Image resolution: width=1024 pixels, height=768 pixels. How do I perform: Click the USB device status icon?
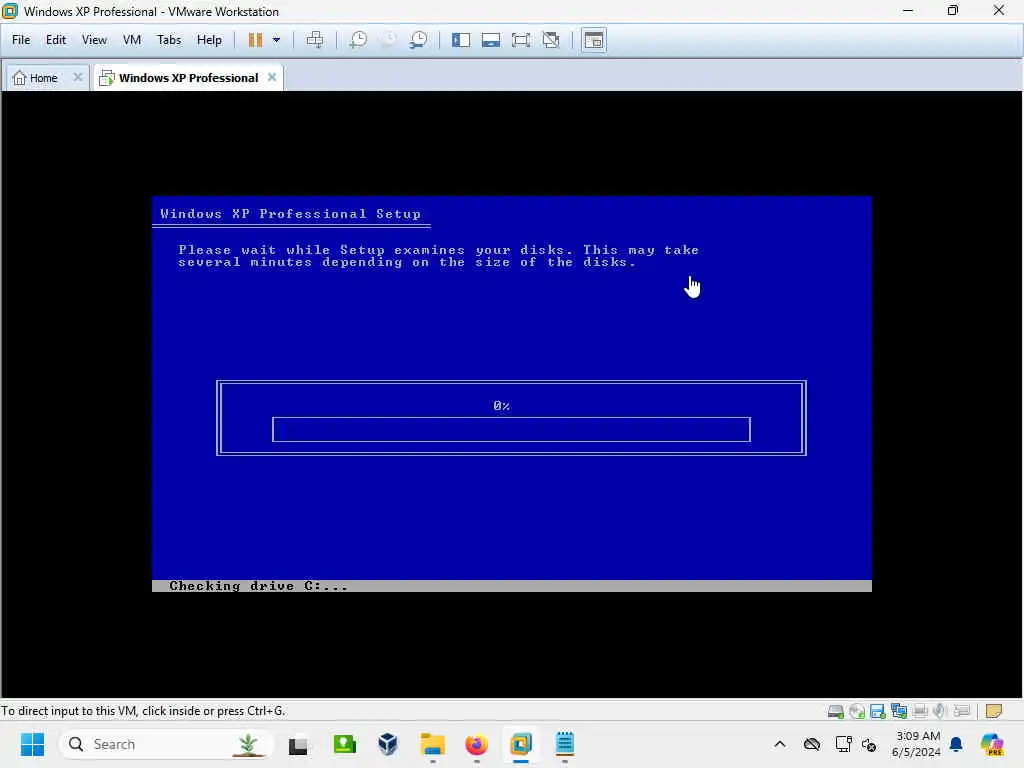tap(961, 711)
